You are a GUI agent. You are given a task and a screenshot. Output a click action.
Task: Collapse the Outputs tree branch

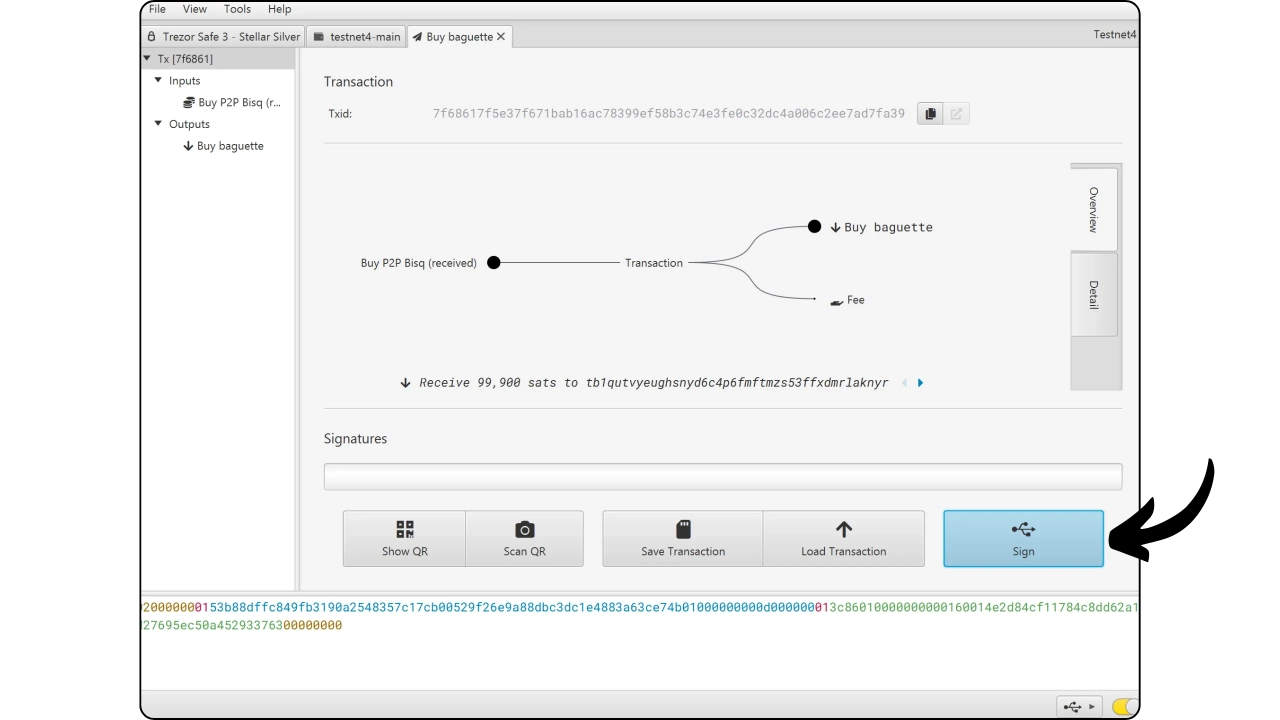[x=158, y=124]
